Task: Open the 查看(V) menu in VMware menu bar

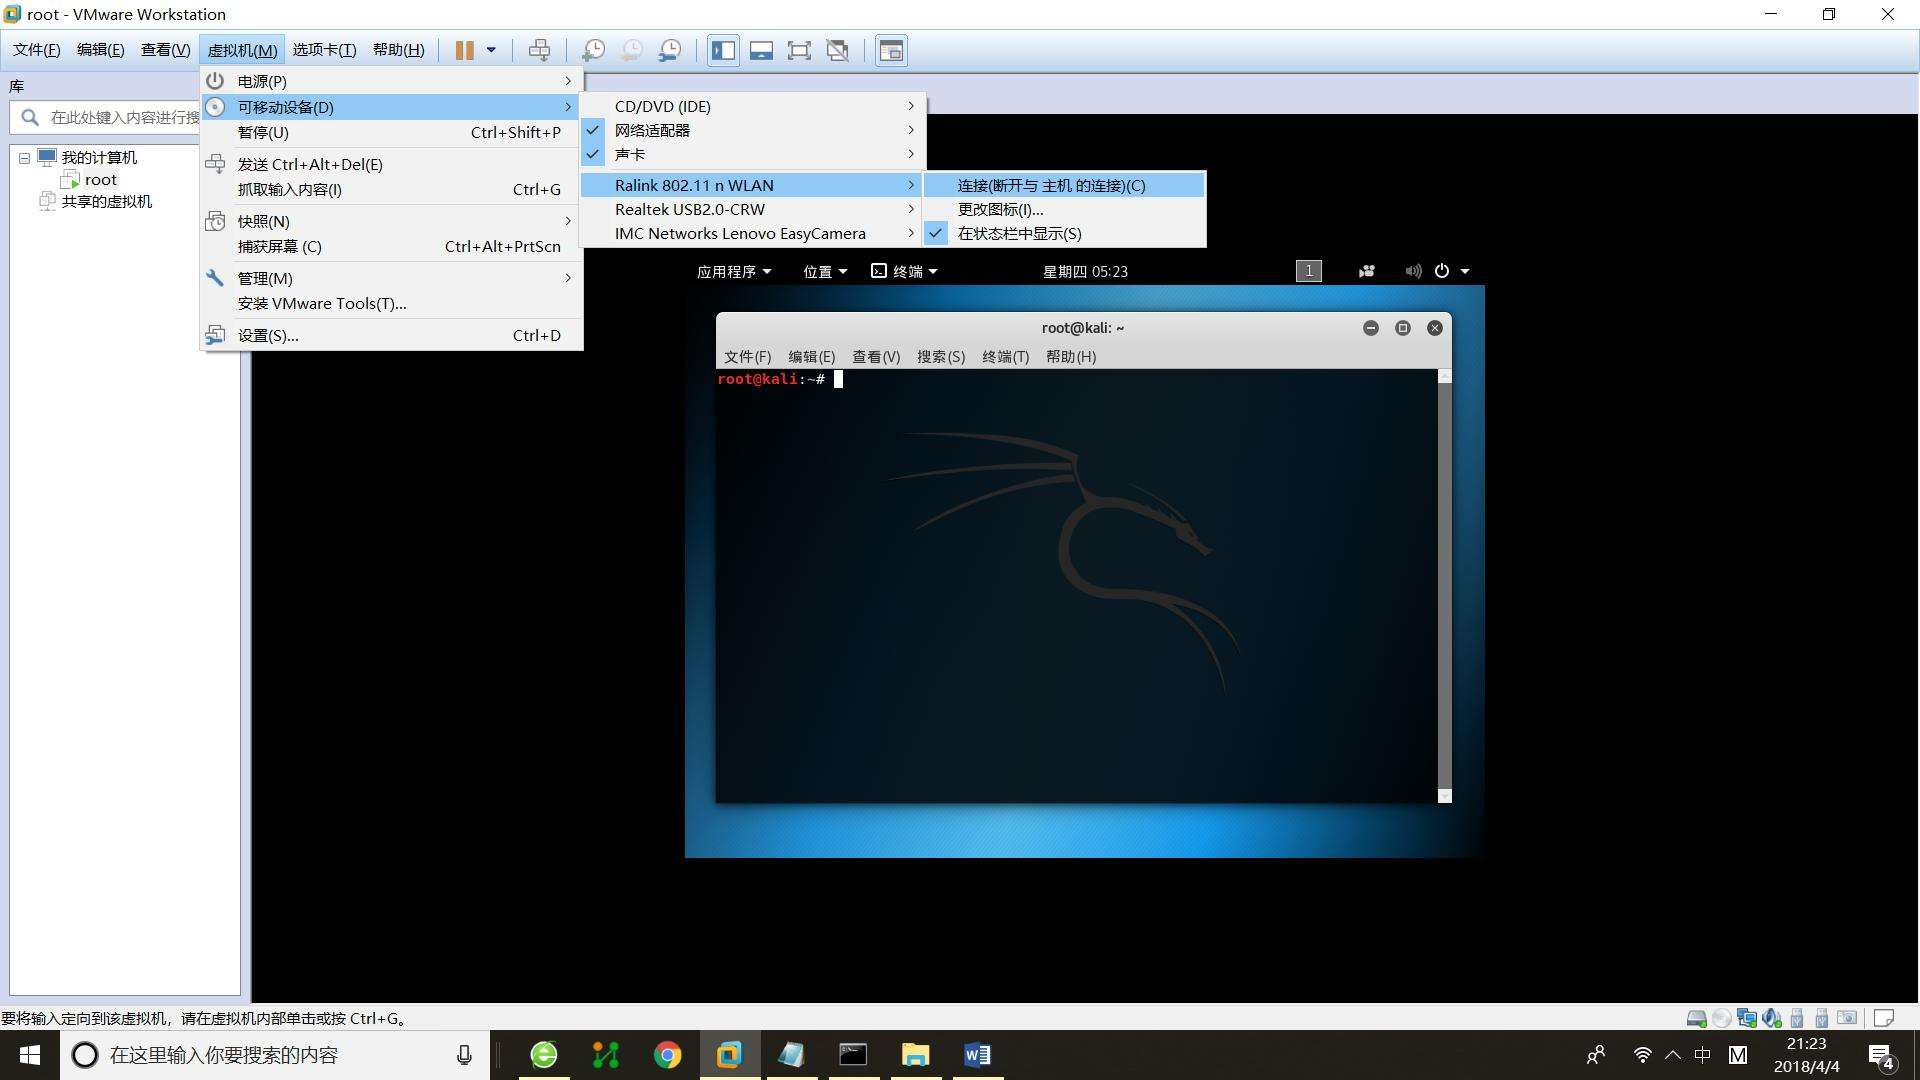Action: coord(165,50)
